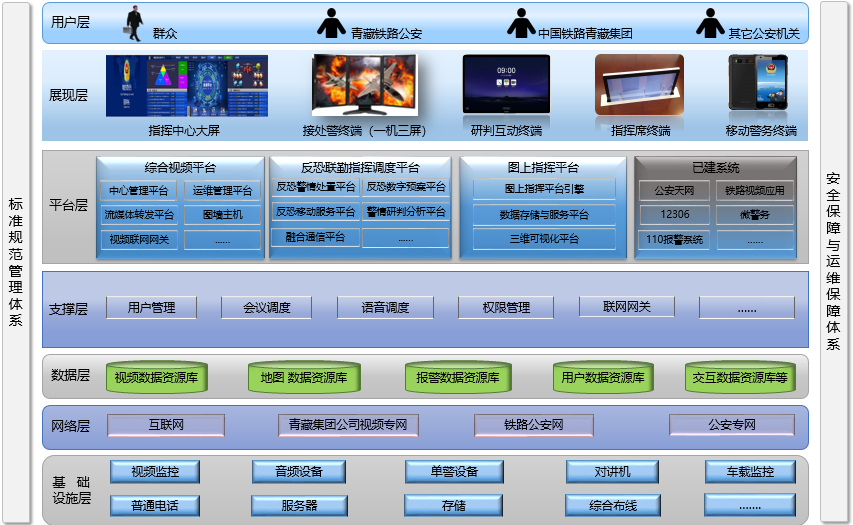Select the 视频监控 infrastructure box
Image resolution: width=853 pixels, height=525 pixels.
click(x=154, y=471)
